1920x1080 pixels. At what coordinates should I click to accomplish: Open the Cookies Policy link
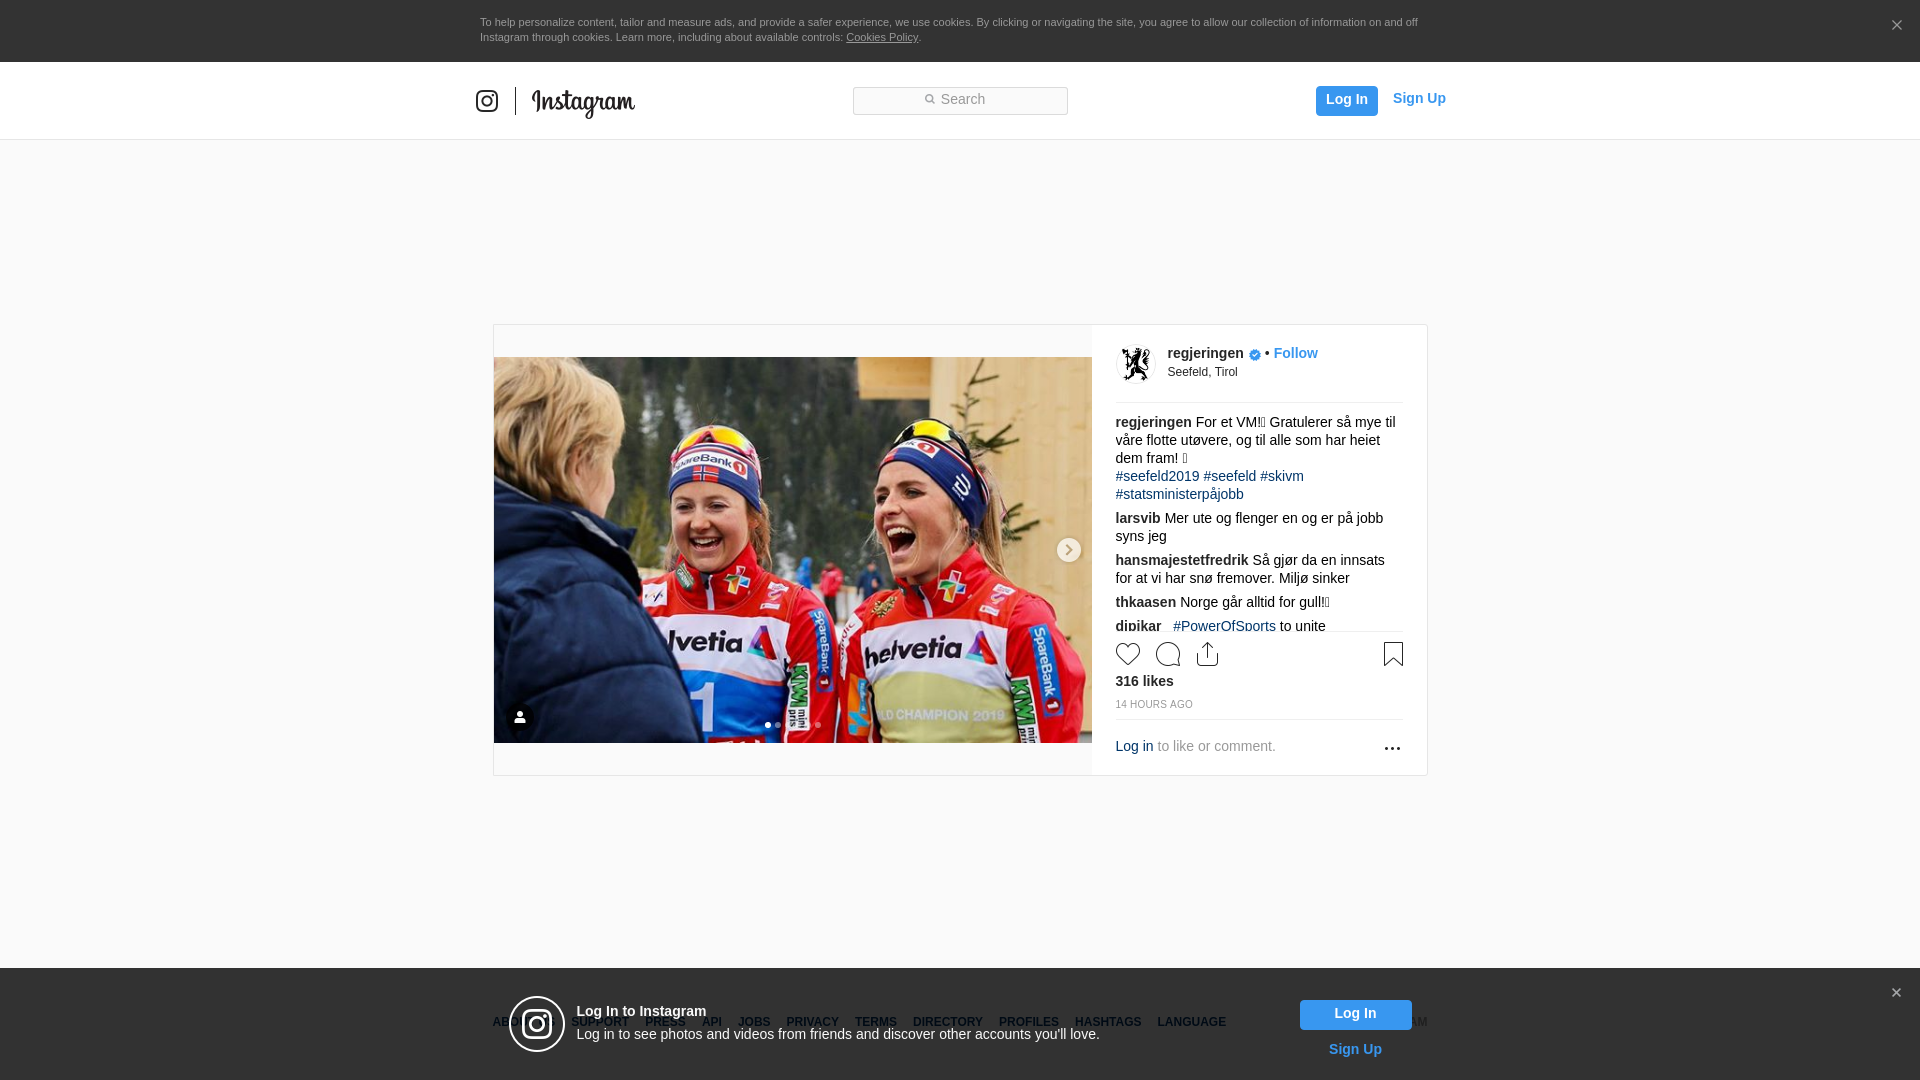(x=881, y=37)
